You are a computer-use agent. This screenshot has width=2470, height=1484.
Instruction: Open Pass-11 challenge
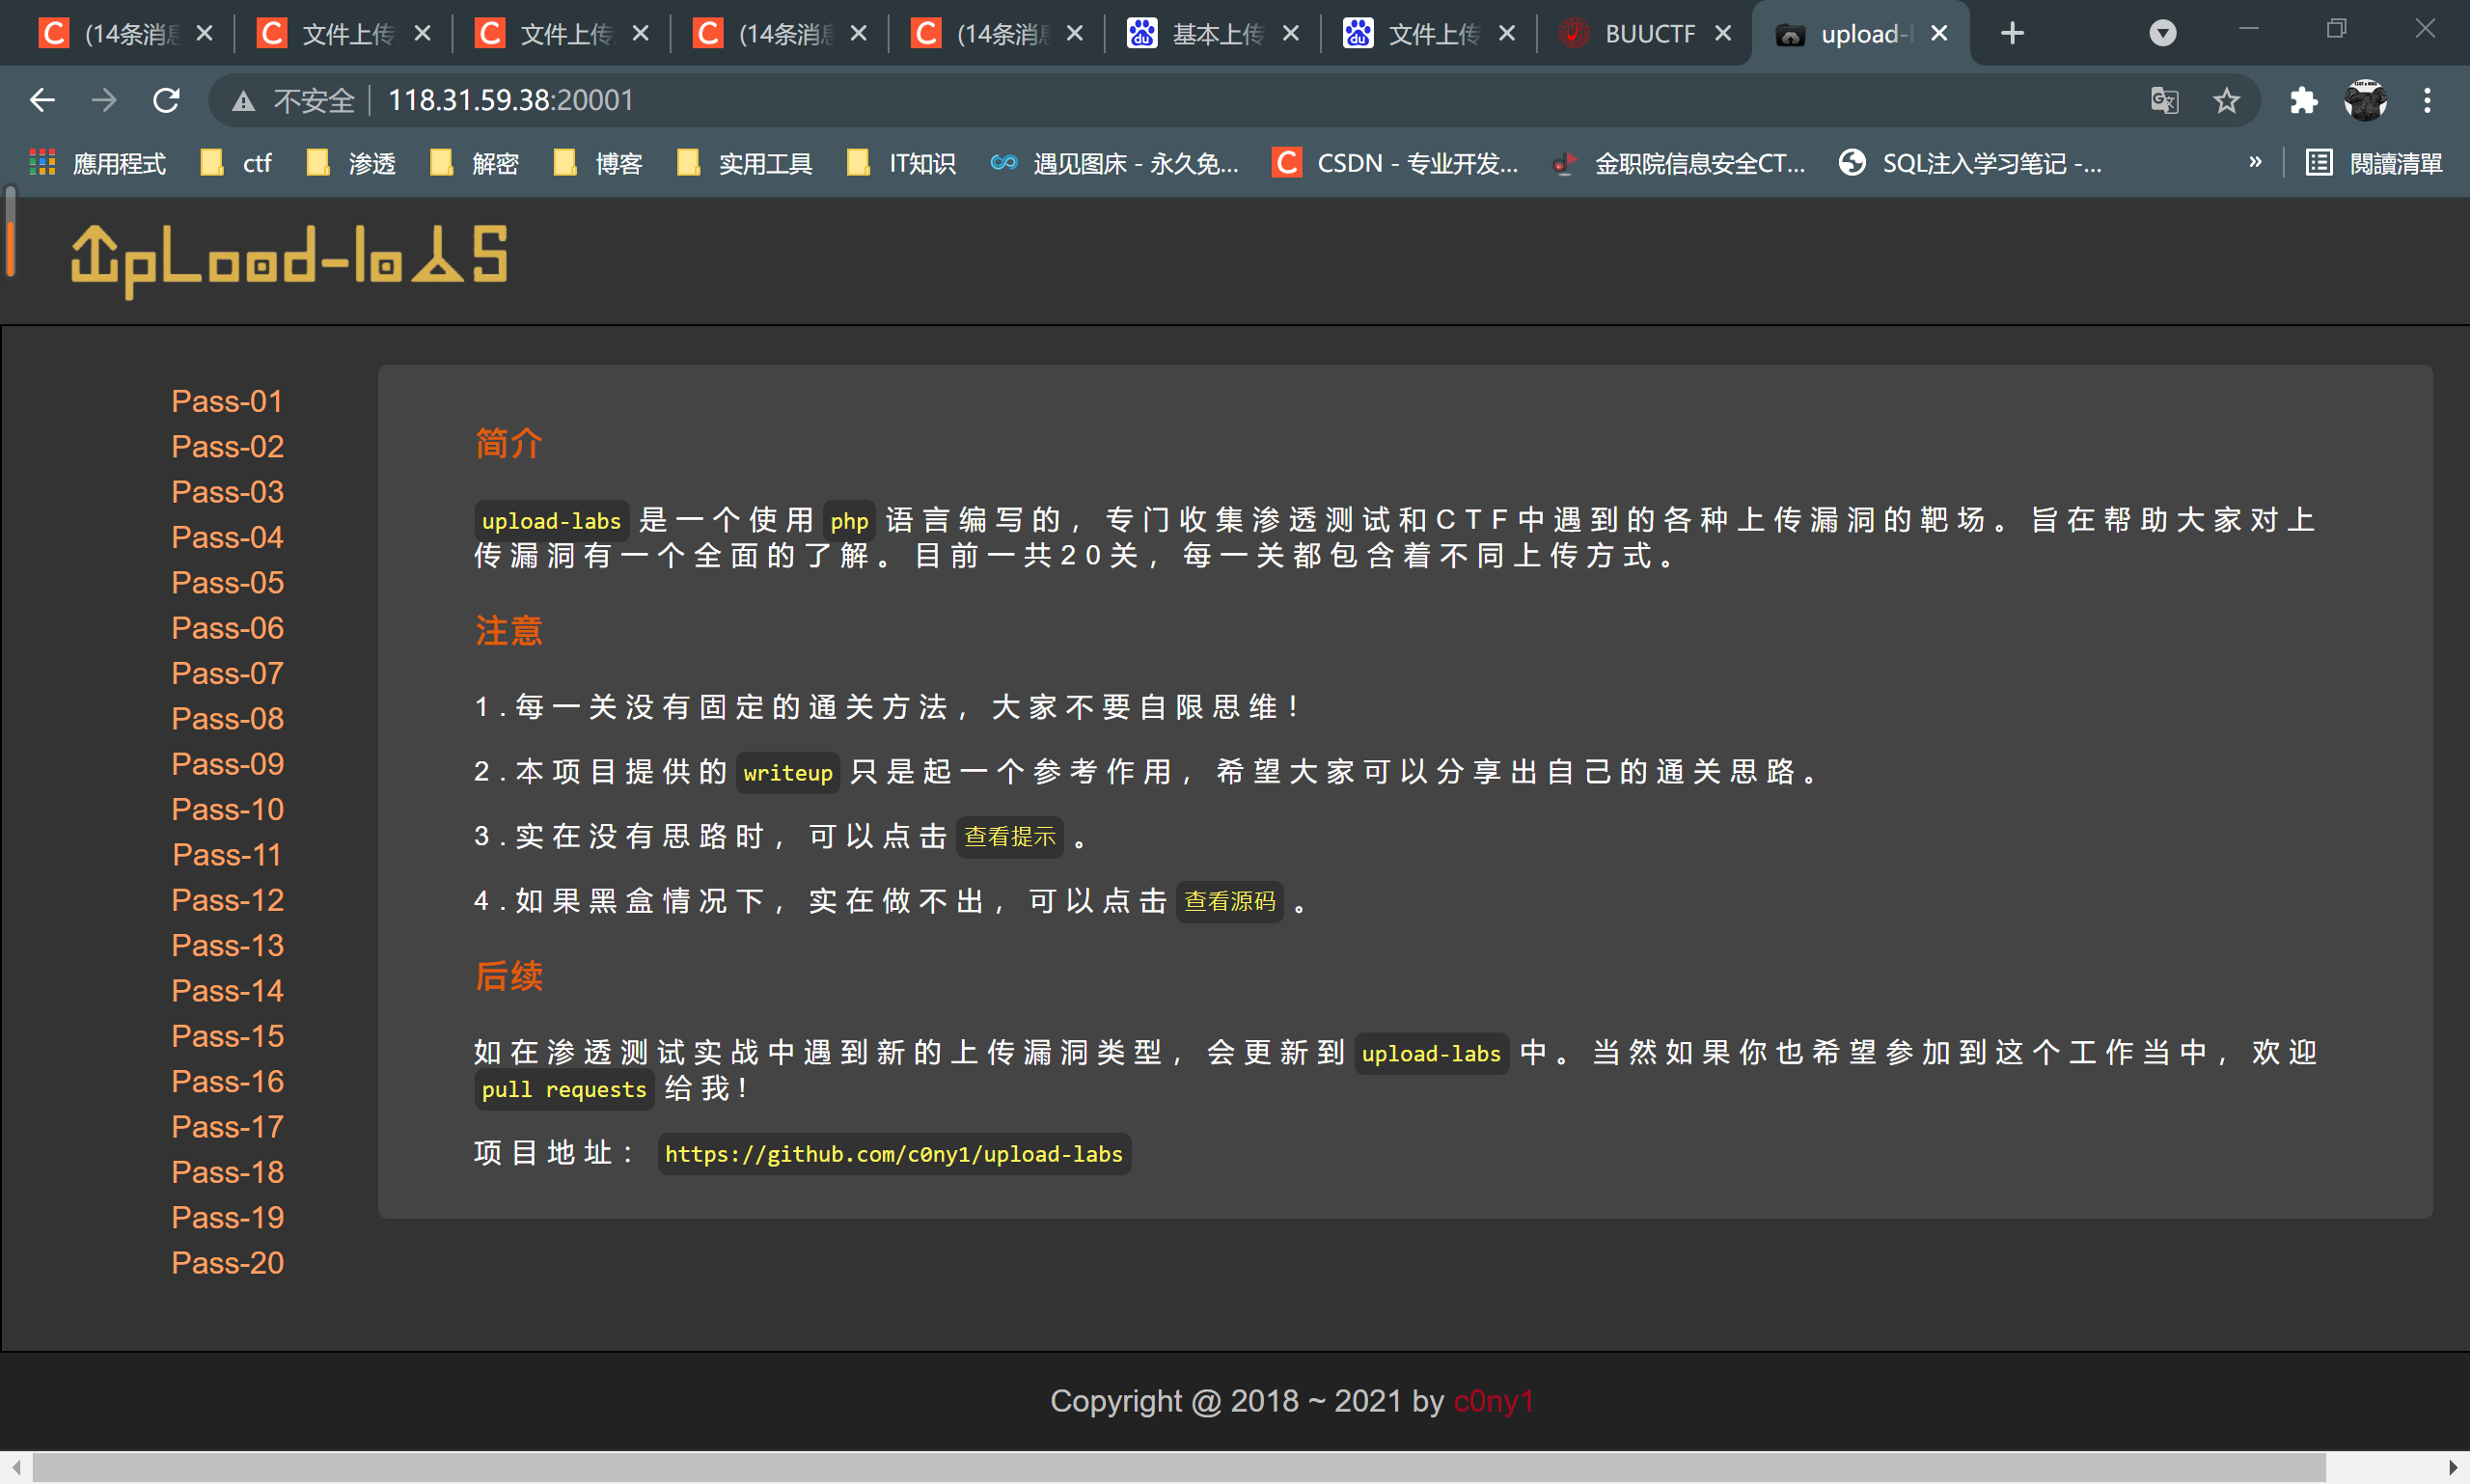(227, 855)
